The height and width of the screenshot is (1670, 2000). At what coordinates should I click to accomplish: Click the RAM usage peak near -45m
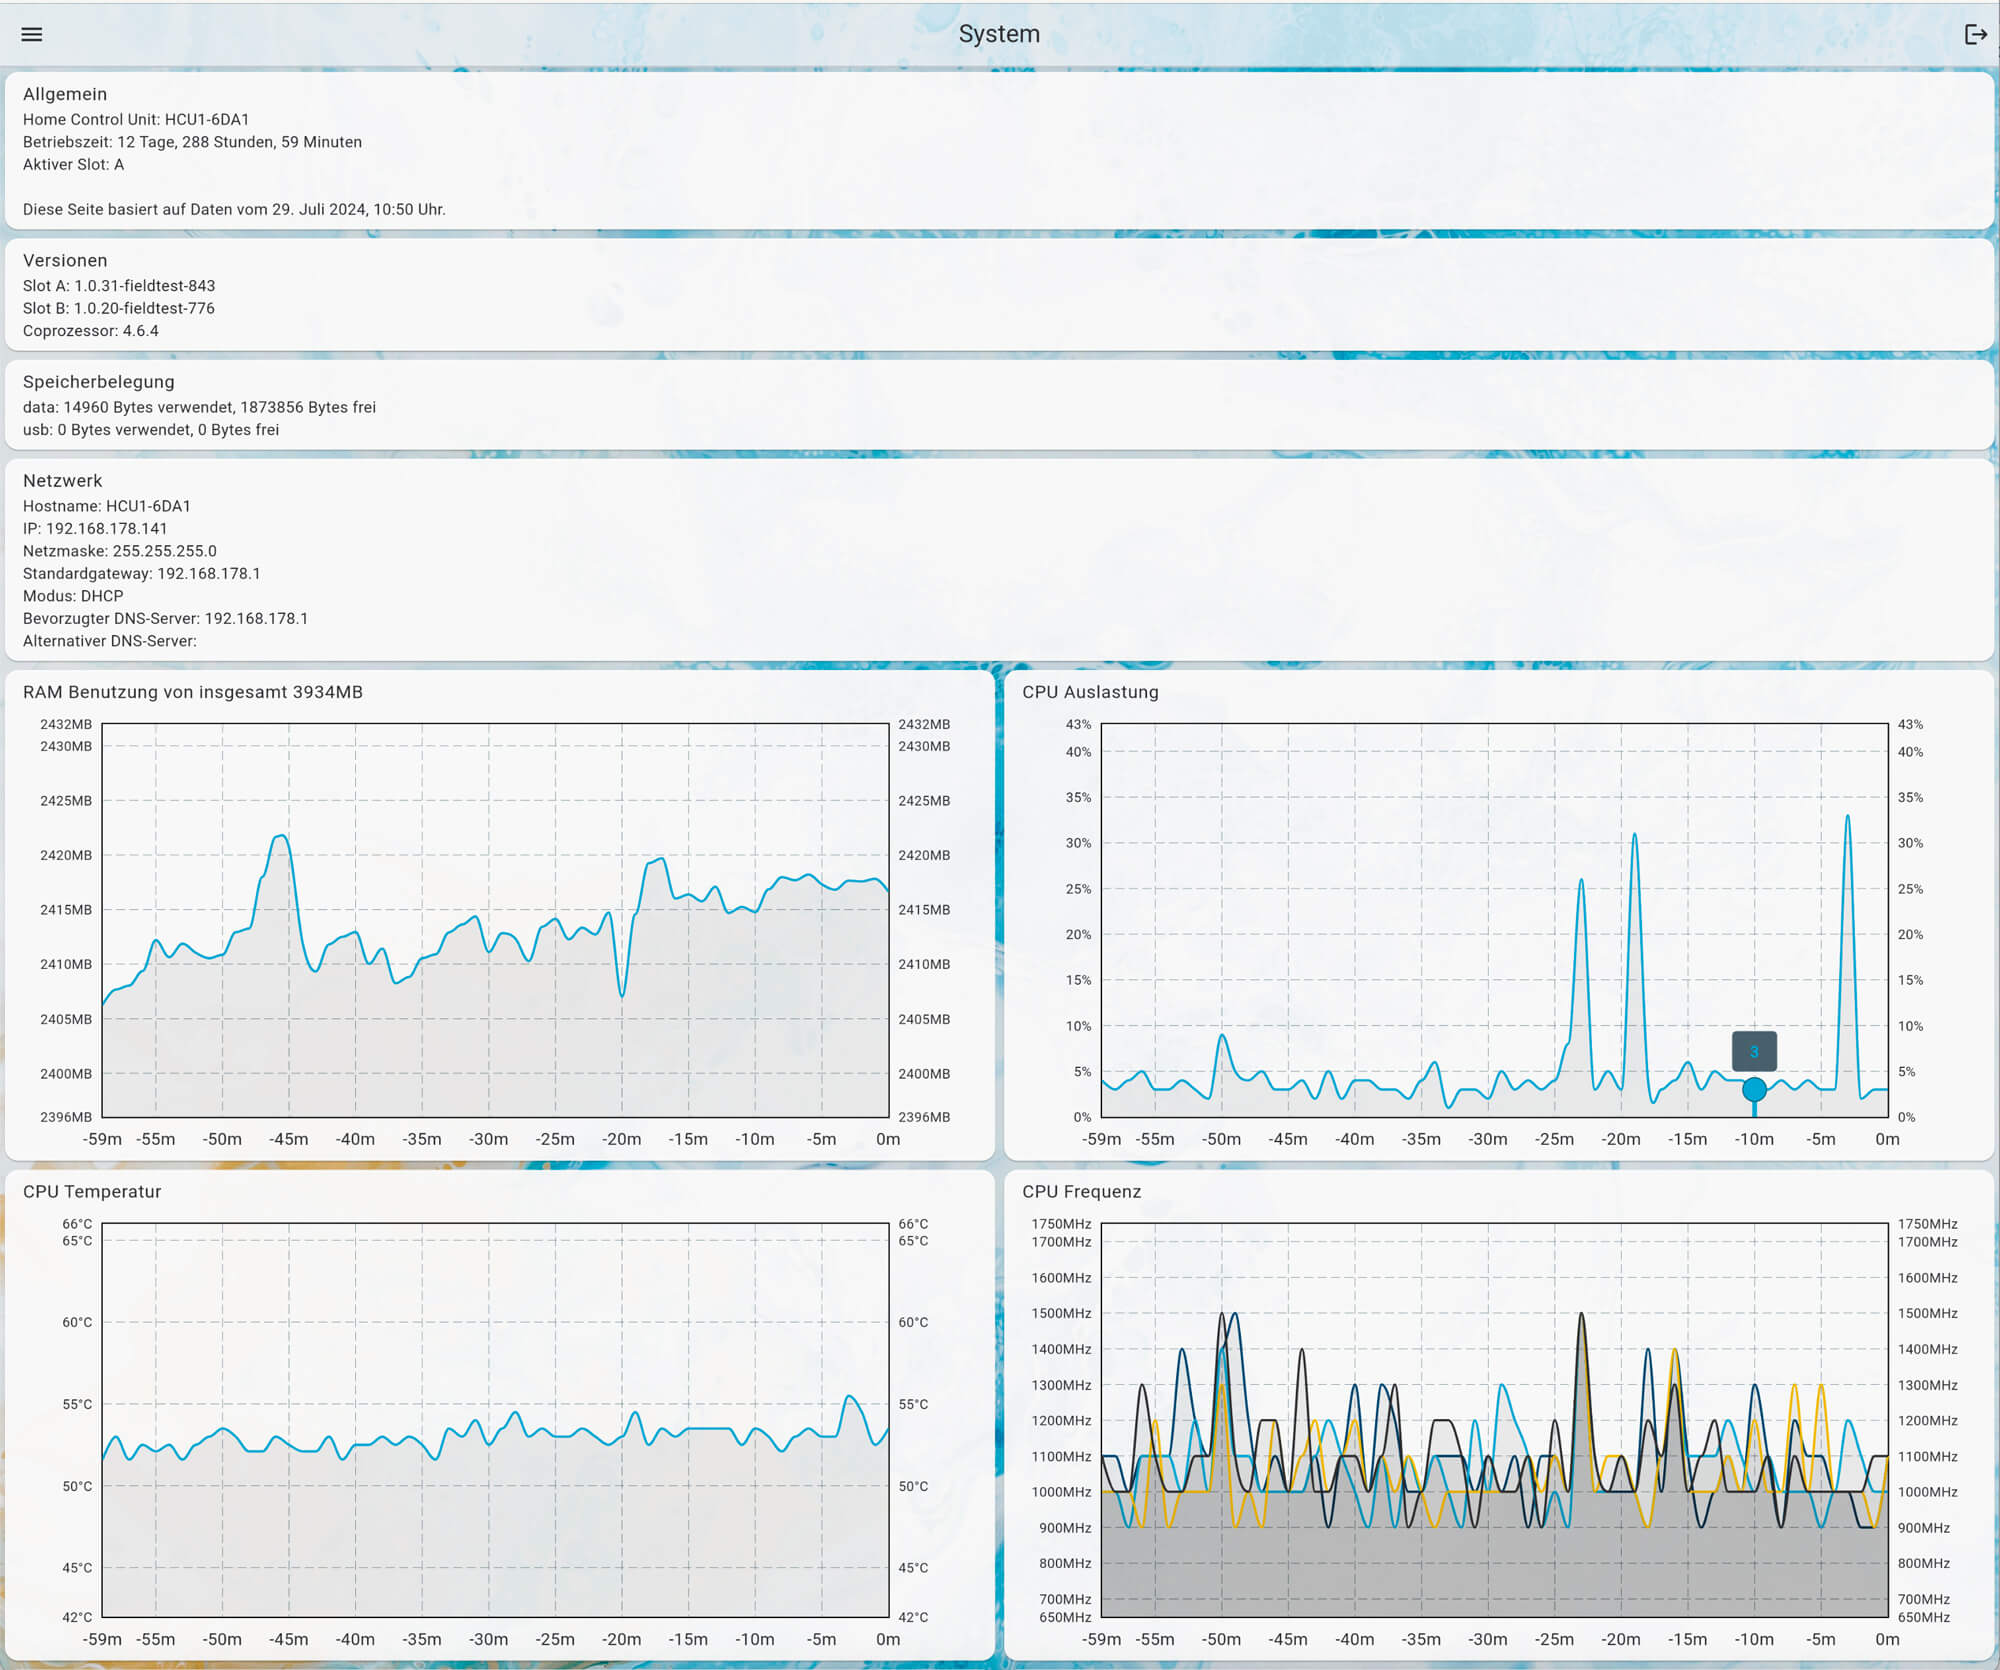pyautogui.click(x=283, y=836)
